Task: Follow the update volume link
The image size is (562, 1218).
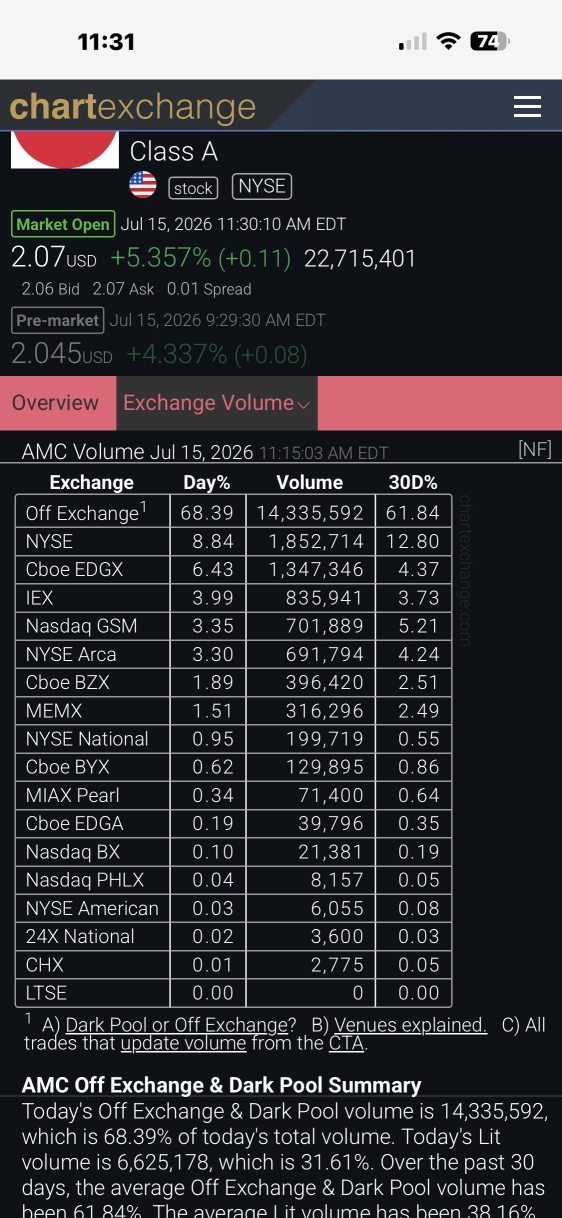Action: pyautogui.click(x=183, y=1044)
